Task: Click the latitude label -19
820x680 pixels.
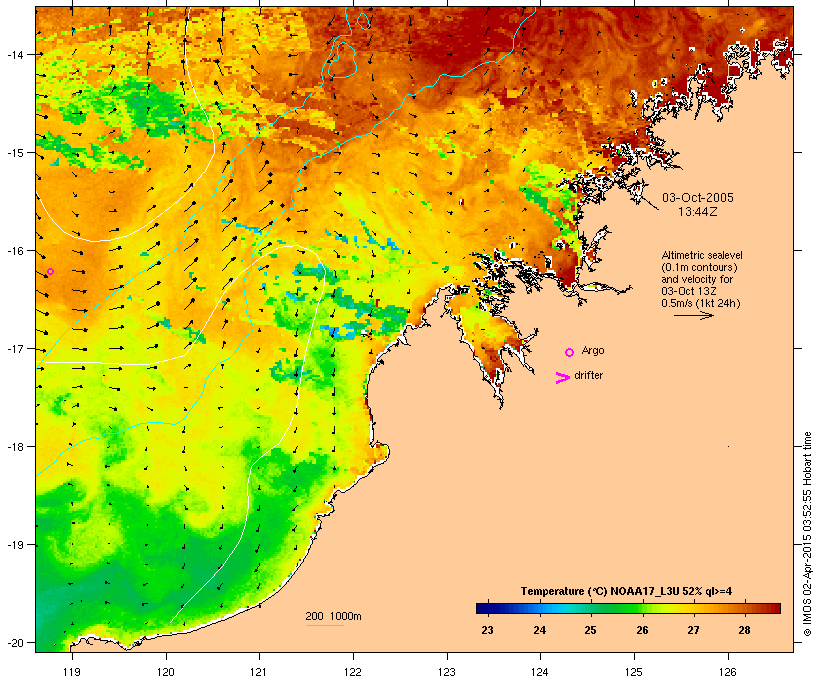Action: click(x=15, y=545)
